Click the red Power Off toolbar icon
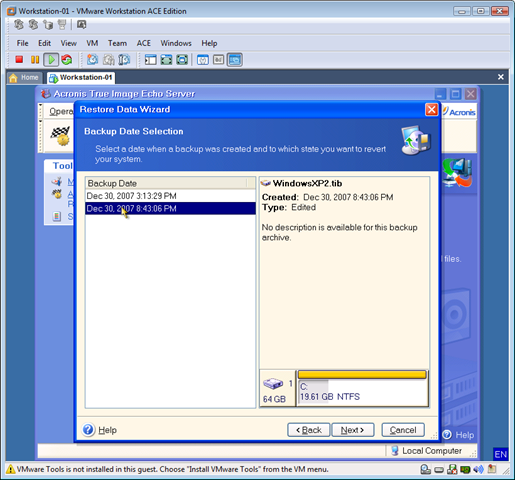 pyautogui.click(x=19, y=60)
